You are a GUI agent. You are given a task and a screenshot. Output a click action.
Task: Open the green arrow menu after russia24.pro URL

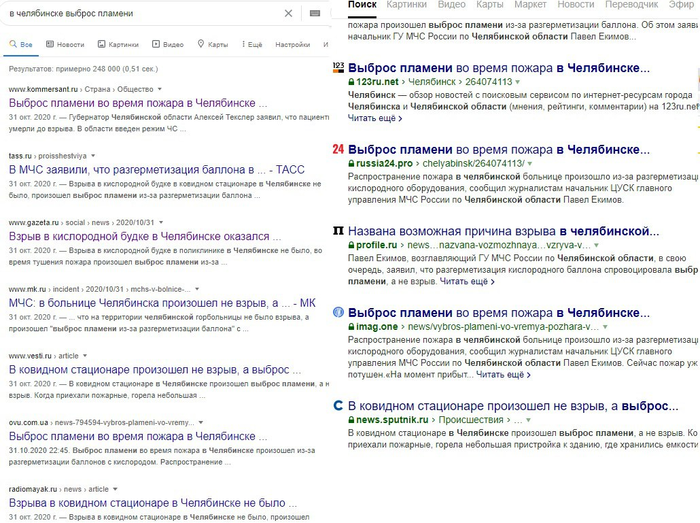[530, 164]
